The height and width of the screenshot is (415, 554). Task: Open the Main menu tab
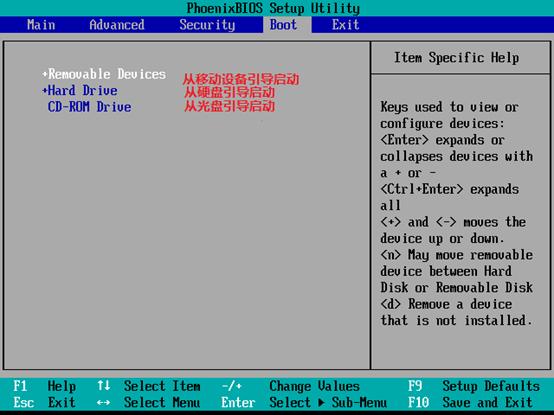[41, 25]
